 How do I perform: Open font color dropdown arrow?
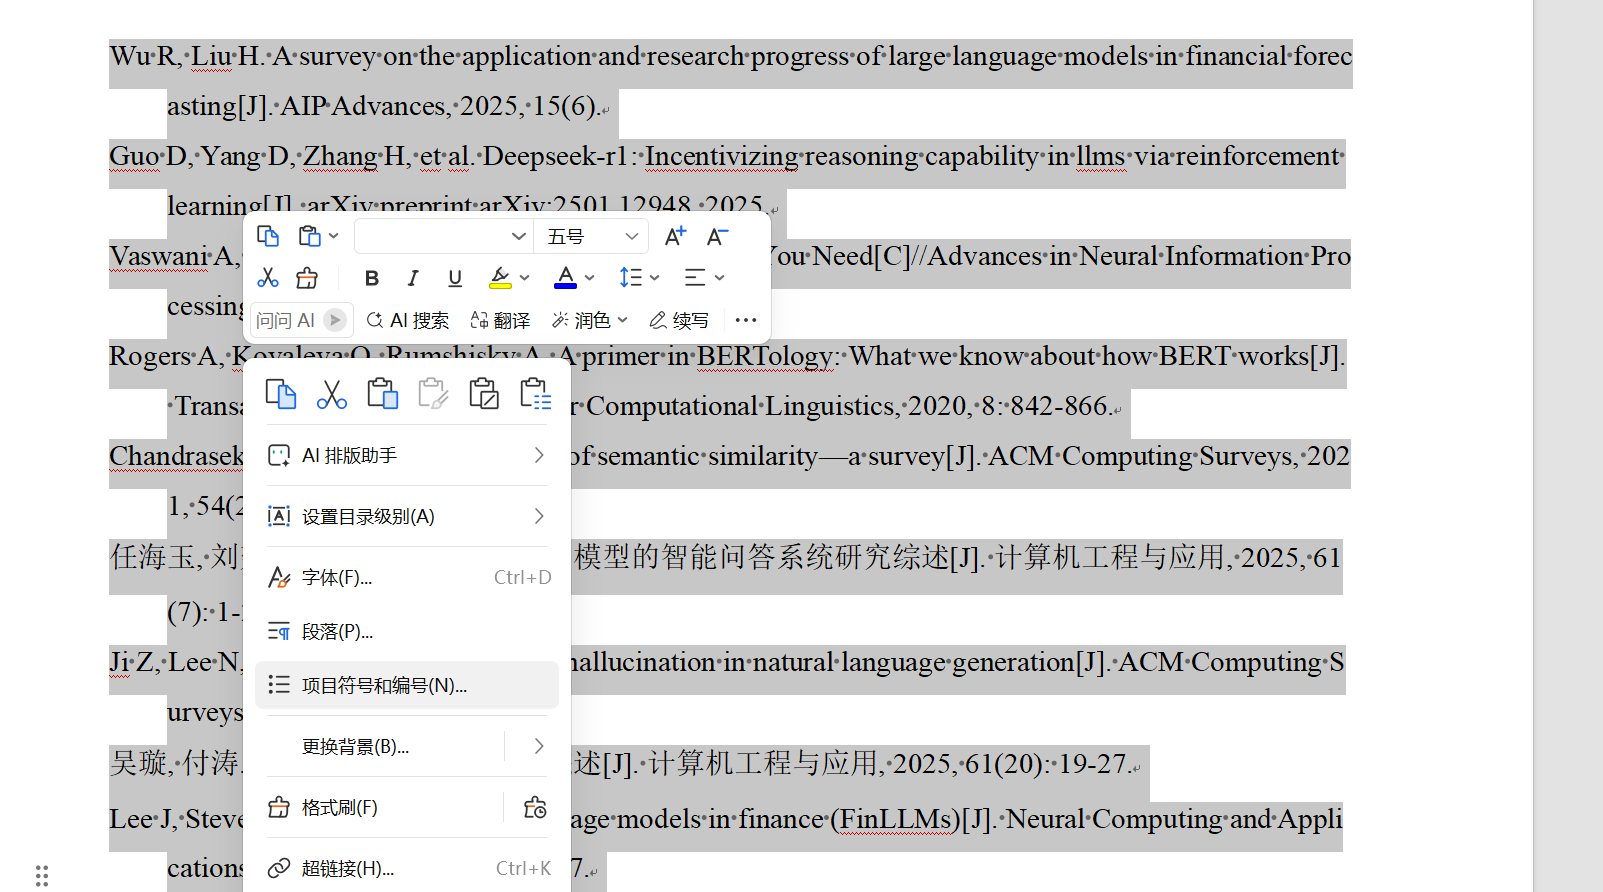tap(590, 278)
